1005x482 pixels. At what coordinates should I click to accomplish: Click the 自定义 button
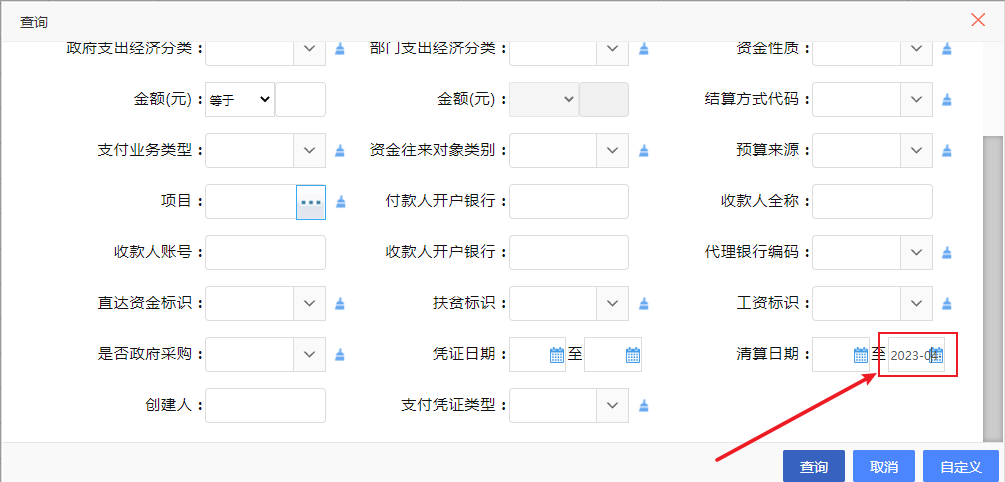click(960, 467)
